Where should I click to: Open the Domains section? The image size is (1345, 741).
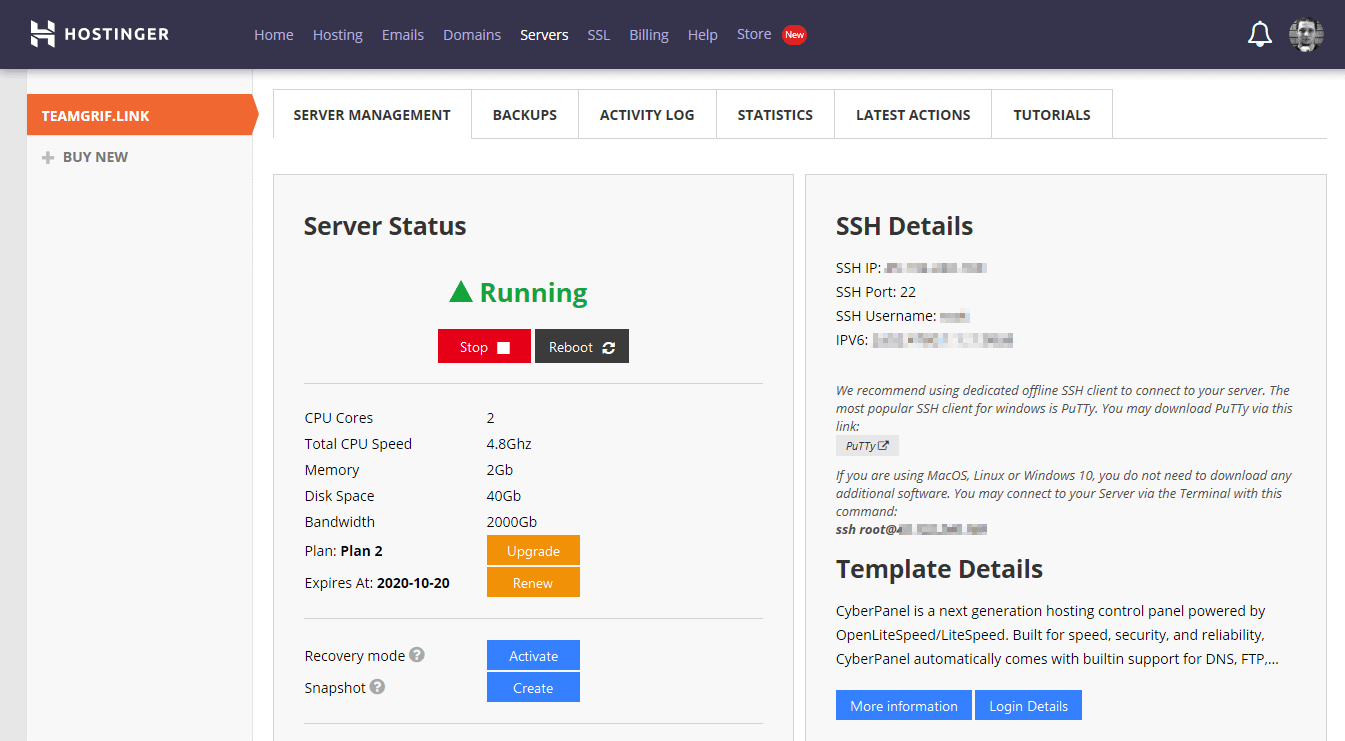[472, 35]
